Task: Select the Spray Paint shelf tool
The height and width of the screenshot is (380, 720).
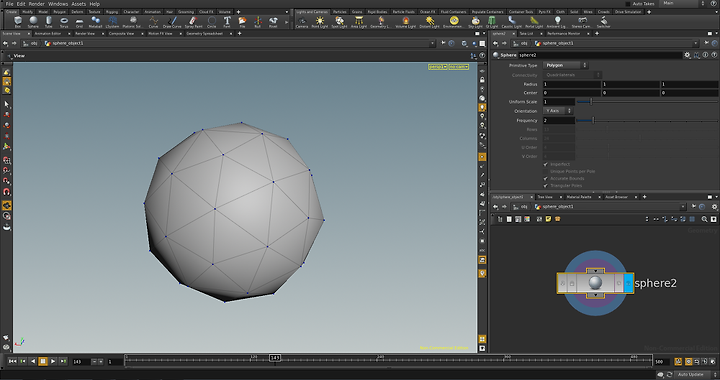Action: click(193, 22)
